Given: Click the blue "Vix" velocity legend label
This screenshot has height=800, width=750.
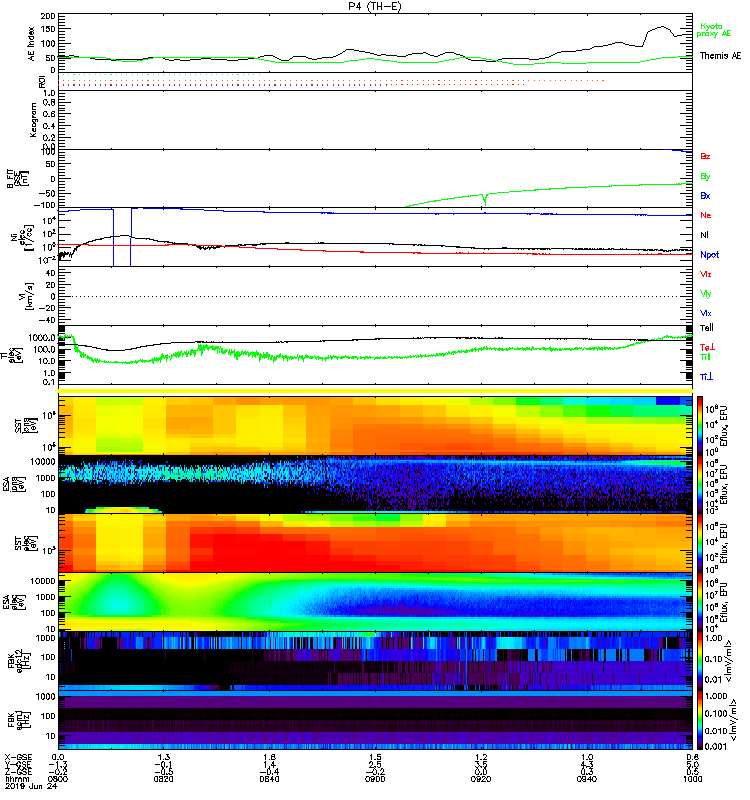Looking at the screenshot, I should pos(705,313).
